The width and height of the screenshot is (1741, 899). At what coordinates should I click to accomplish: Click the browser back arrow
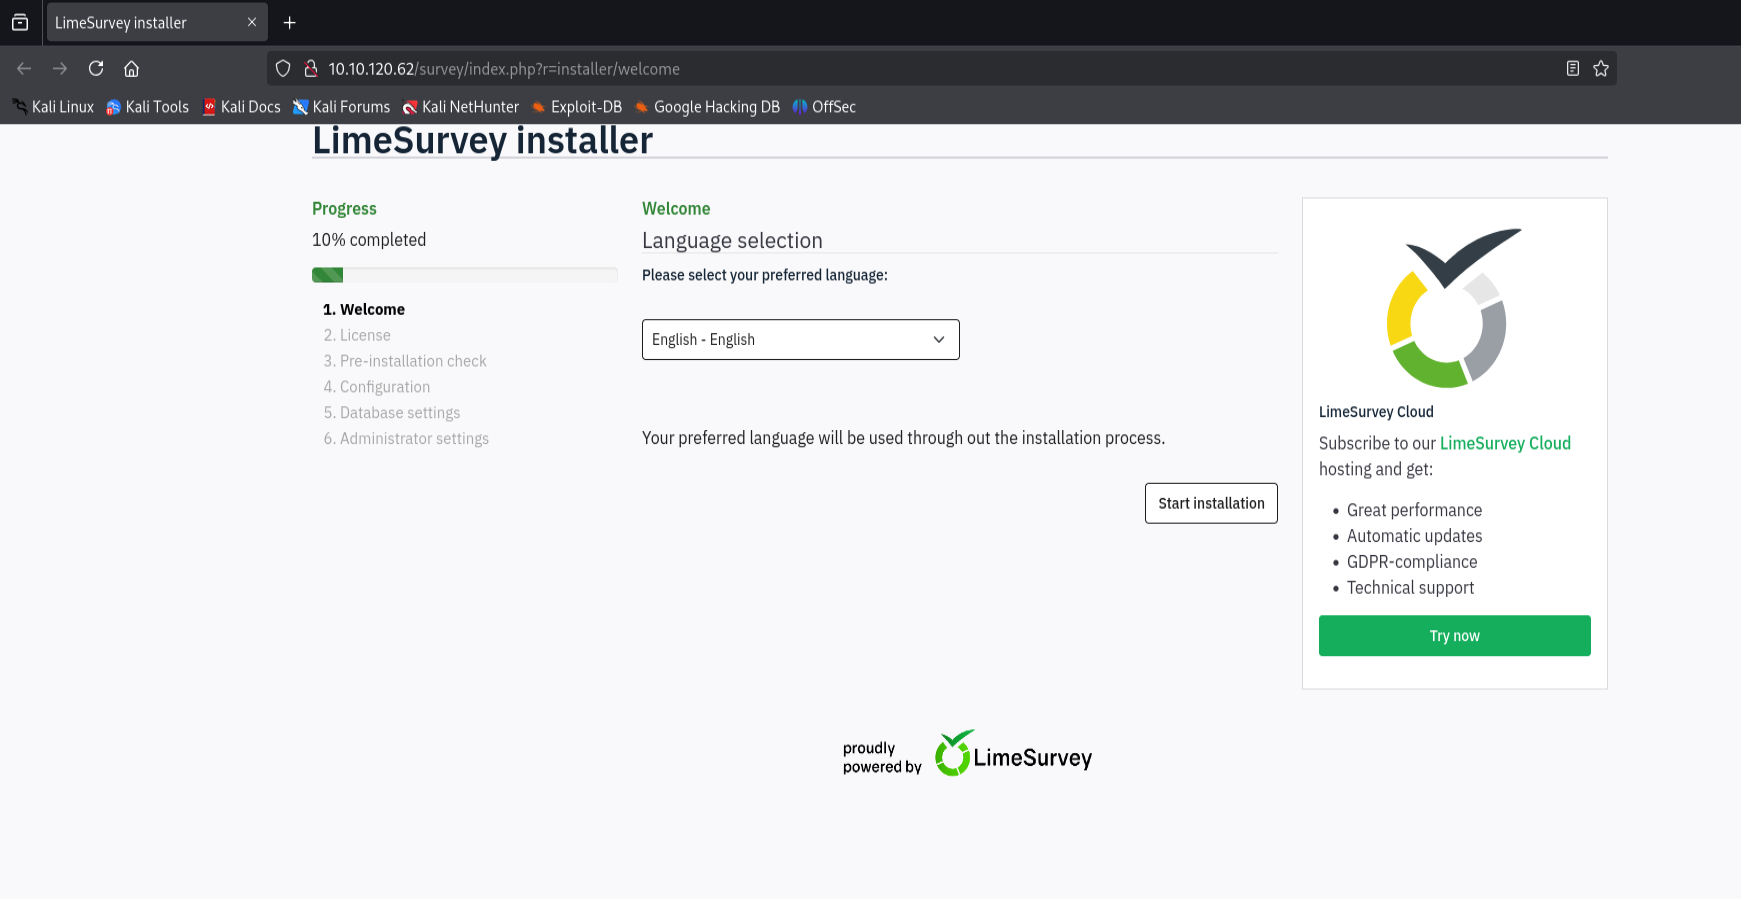24,69
